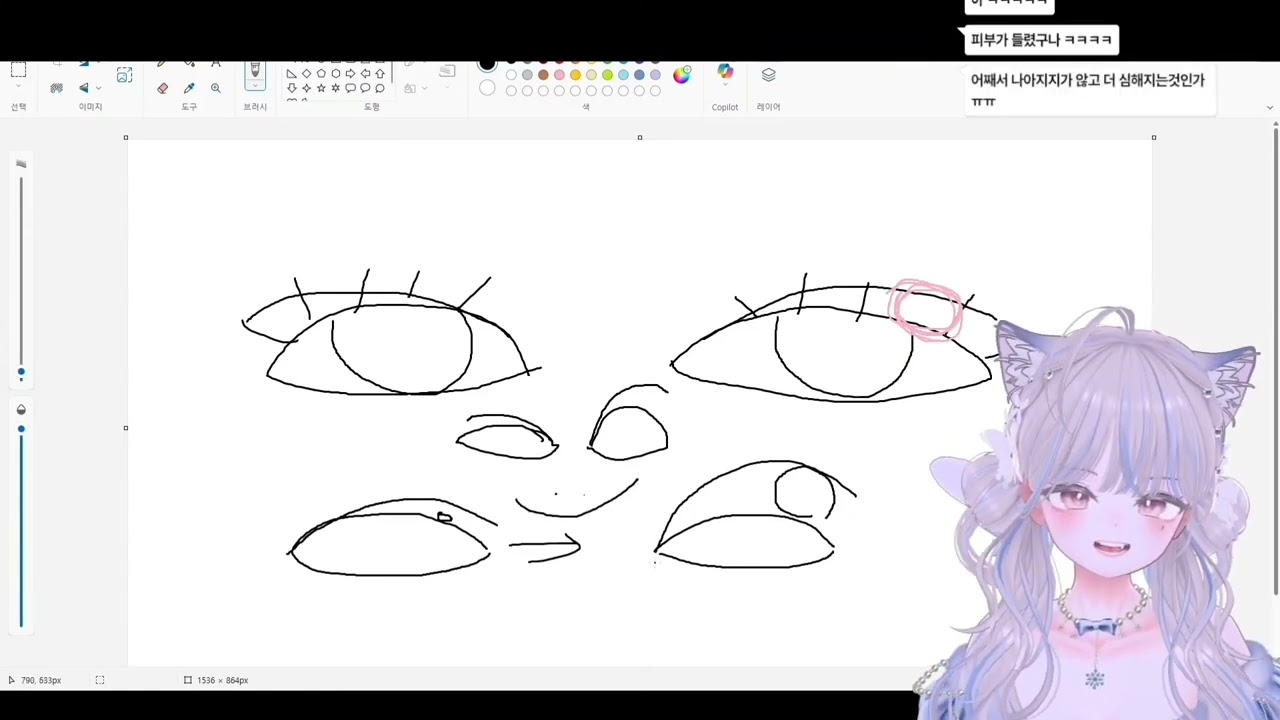Open the Layers (레이어) panel icon
This screenshot has width=1280, height=720.
click(x=768, y=75)
